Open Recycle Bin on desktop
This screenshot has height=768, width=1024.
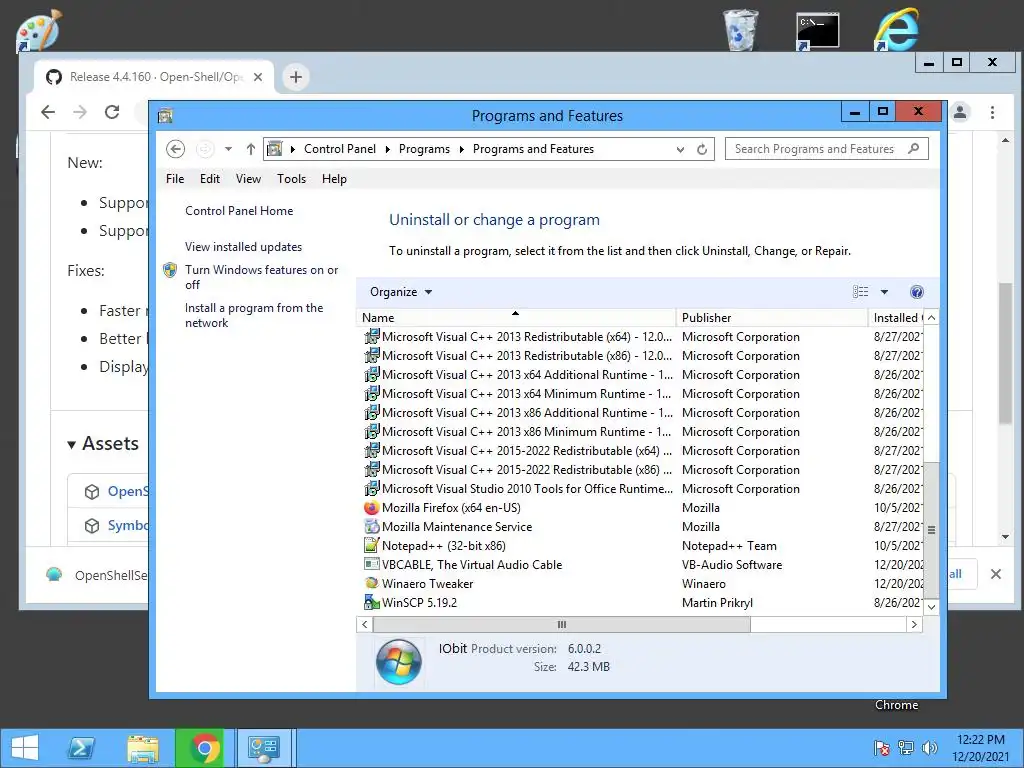[741, 30]
